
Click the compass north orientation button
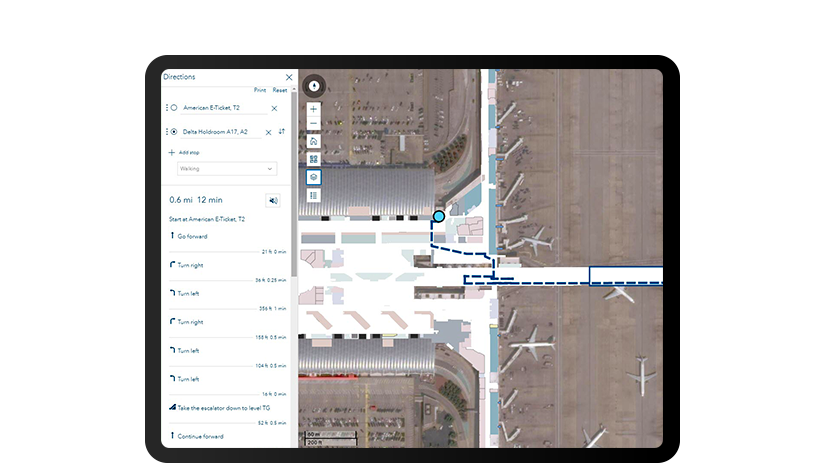pyautogui.click(x=313, y=86)
